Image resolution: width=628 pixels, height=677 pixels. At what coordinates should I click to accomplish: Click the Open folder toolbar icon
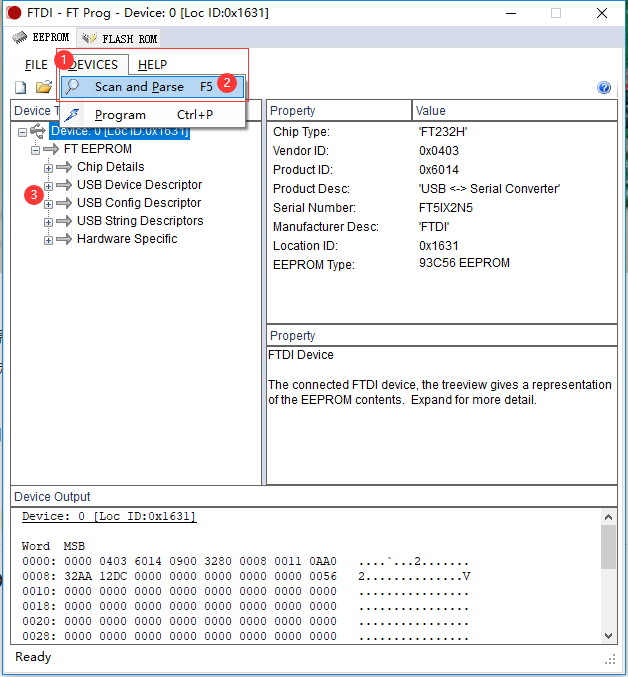44,87
